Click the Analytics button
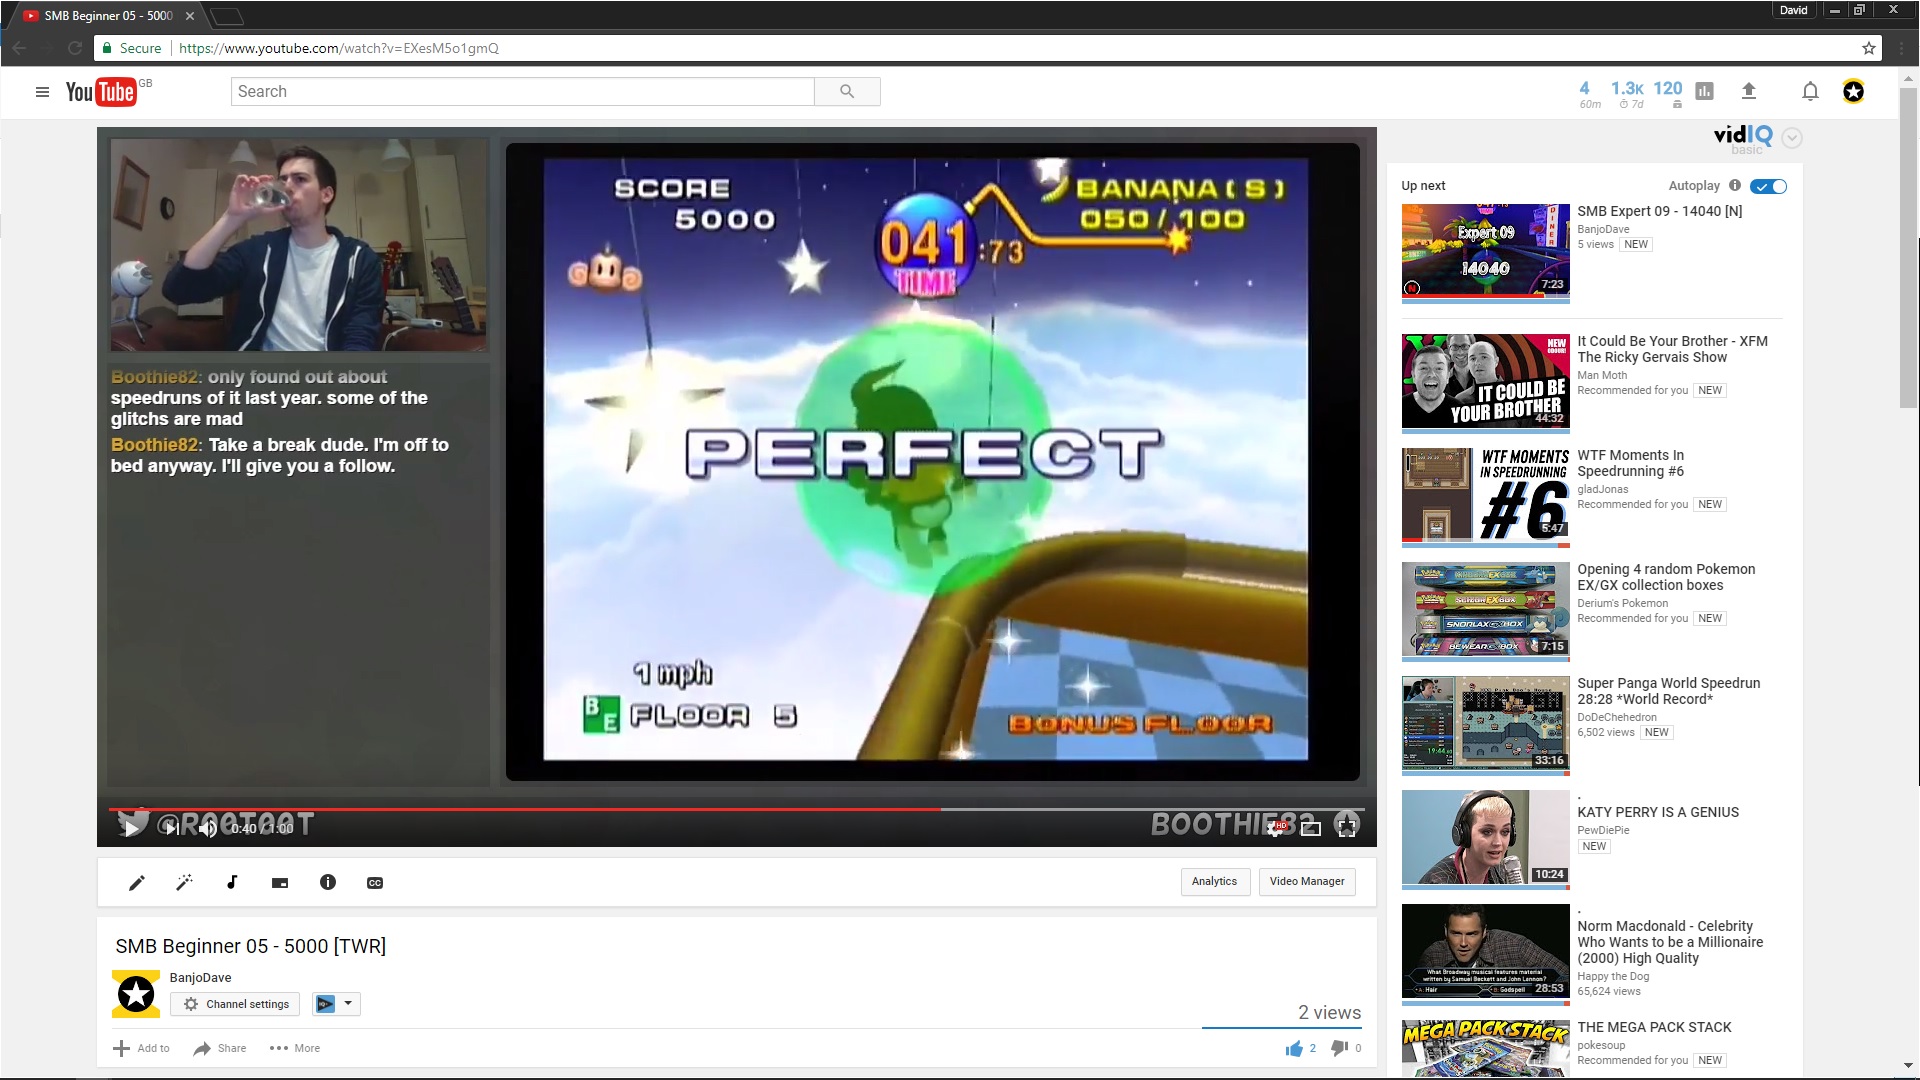1920x1080 pixels. pos(1214,881)
